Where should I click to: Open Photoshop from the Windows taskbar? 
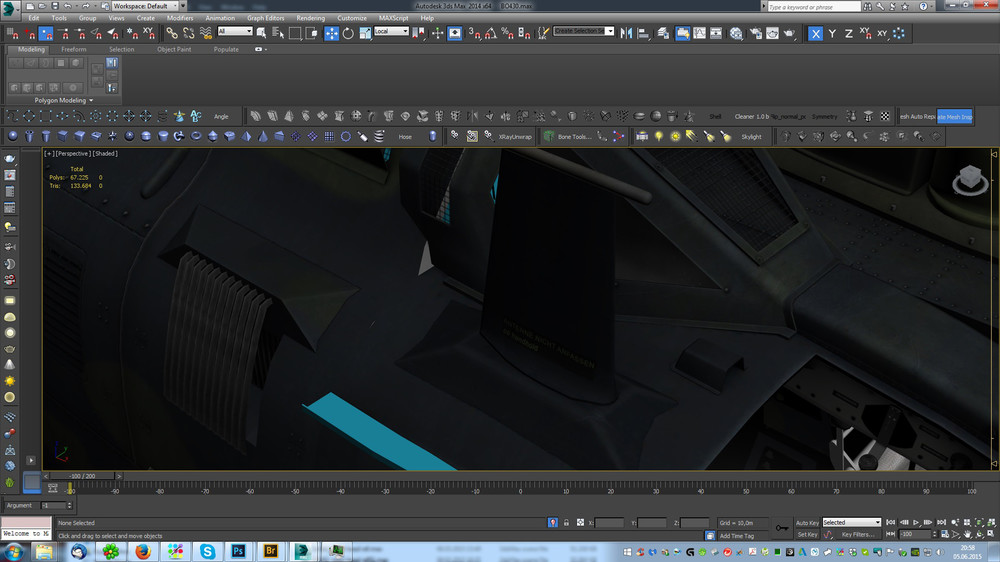click(239, 551)
